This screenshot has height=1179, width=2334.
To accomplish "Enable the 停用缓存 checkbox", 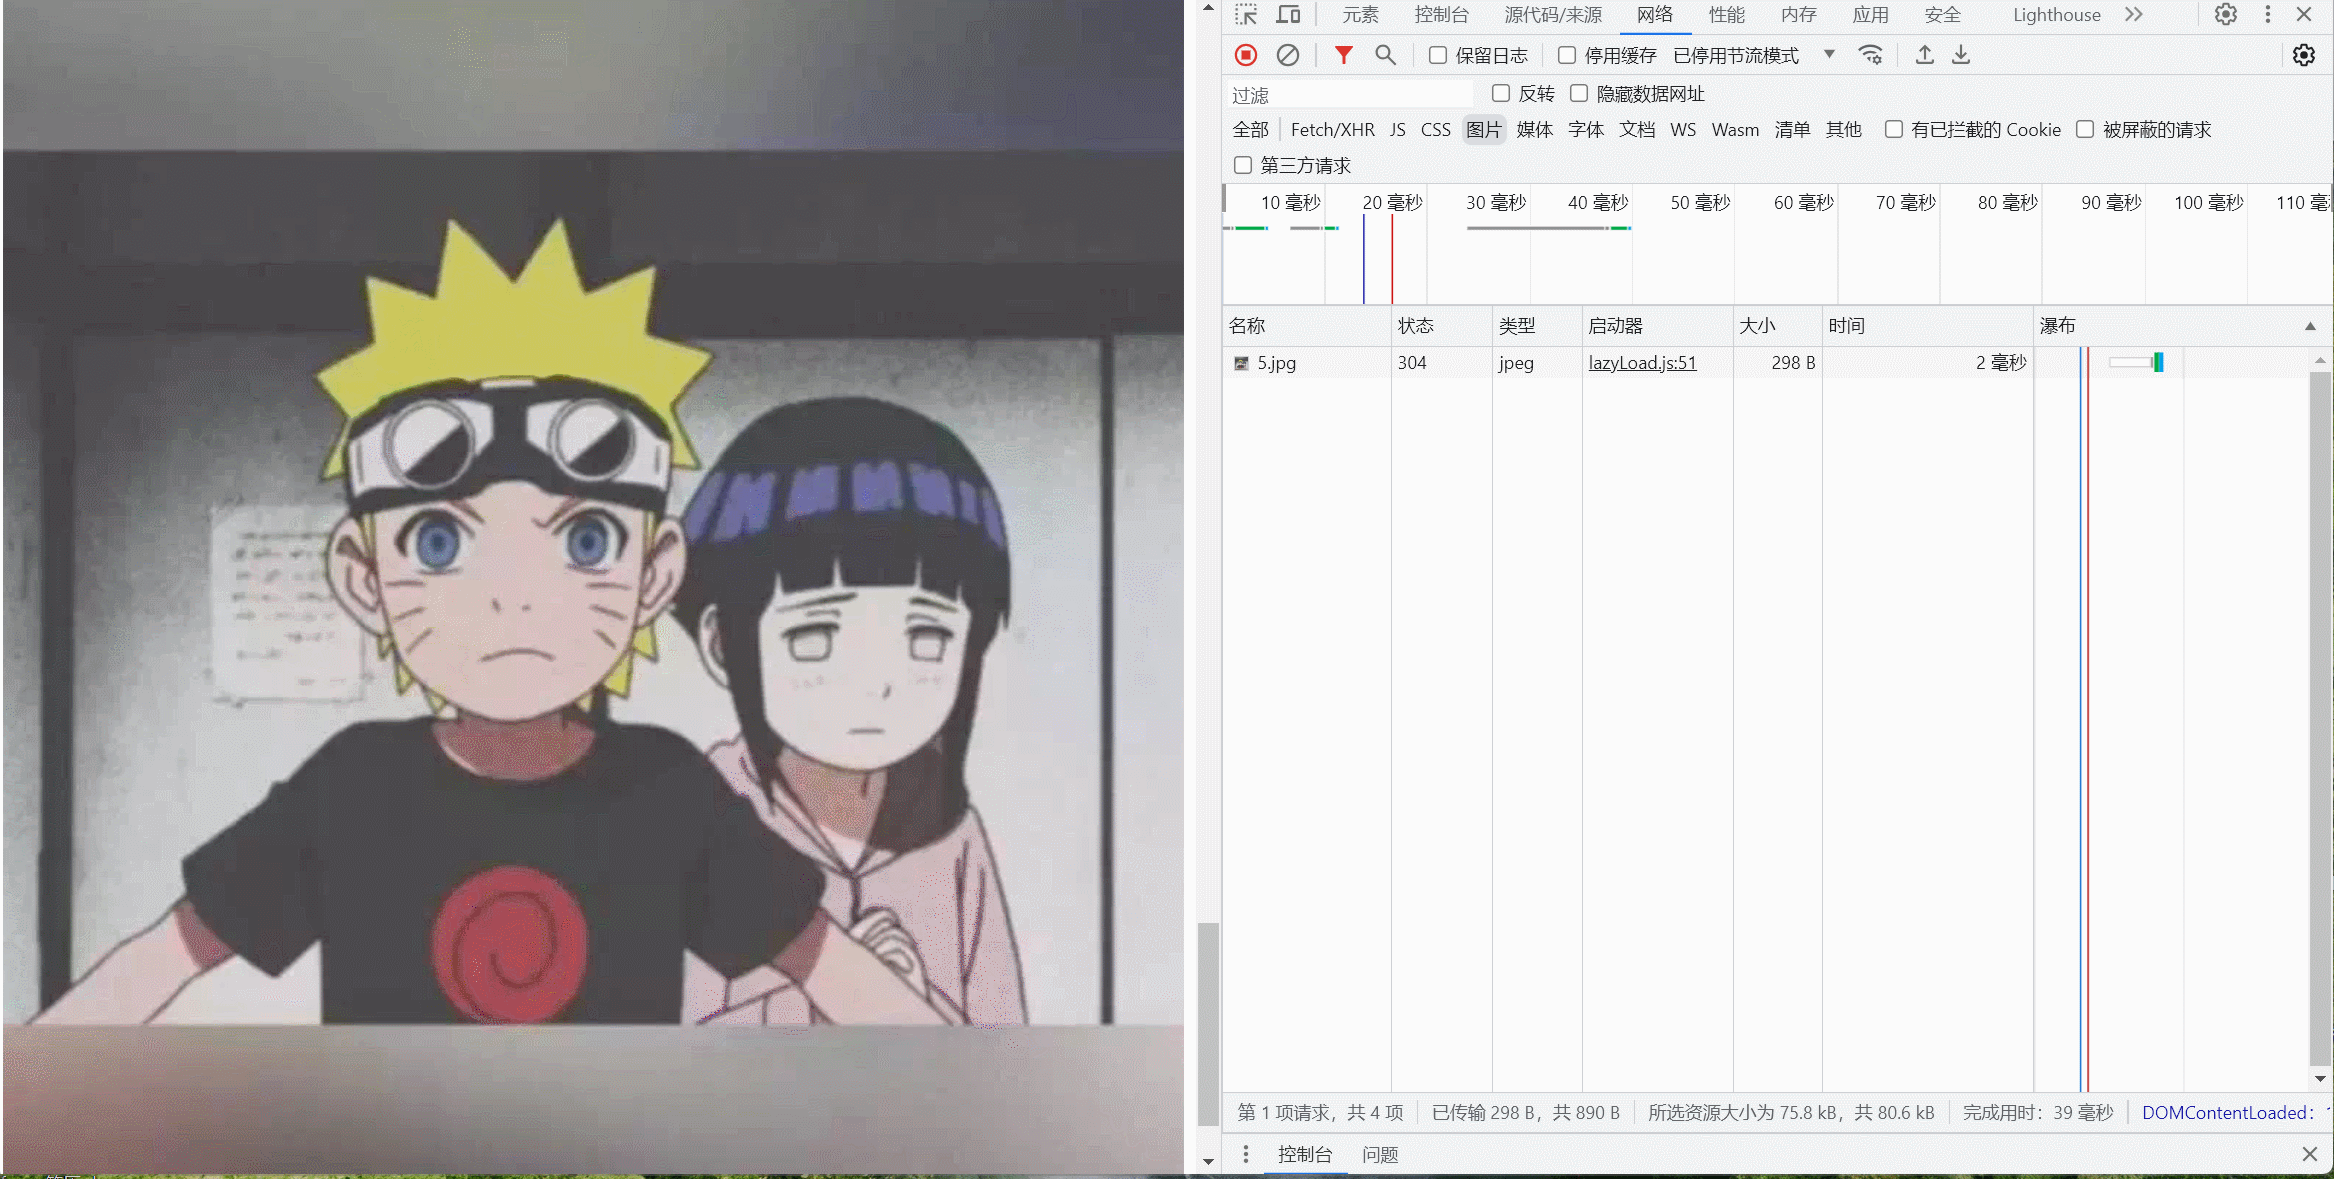I will pyautogui.click(x=1567, y=56).
